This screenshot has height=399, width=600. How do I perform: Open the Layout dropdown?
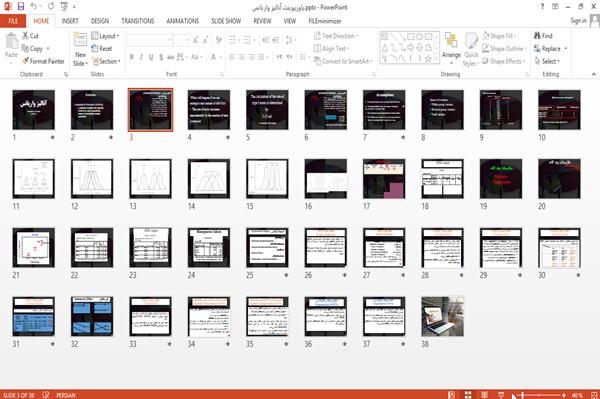click(105, 36)
